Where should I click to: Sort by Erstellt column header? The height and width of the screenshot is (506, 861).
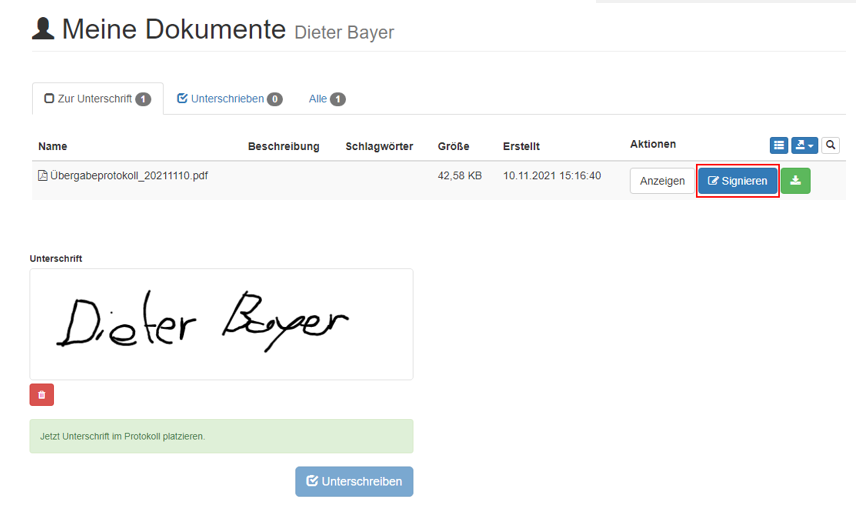[521, 146]
